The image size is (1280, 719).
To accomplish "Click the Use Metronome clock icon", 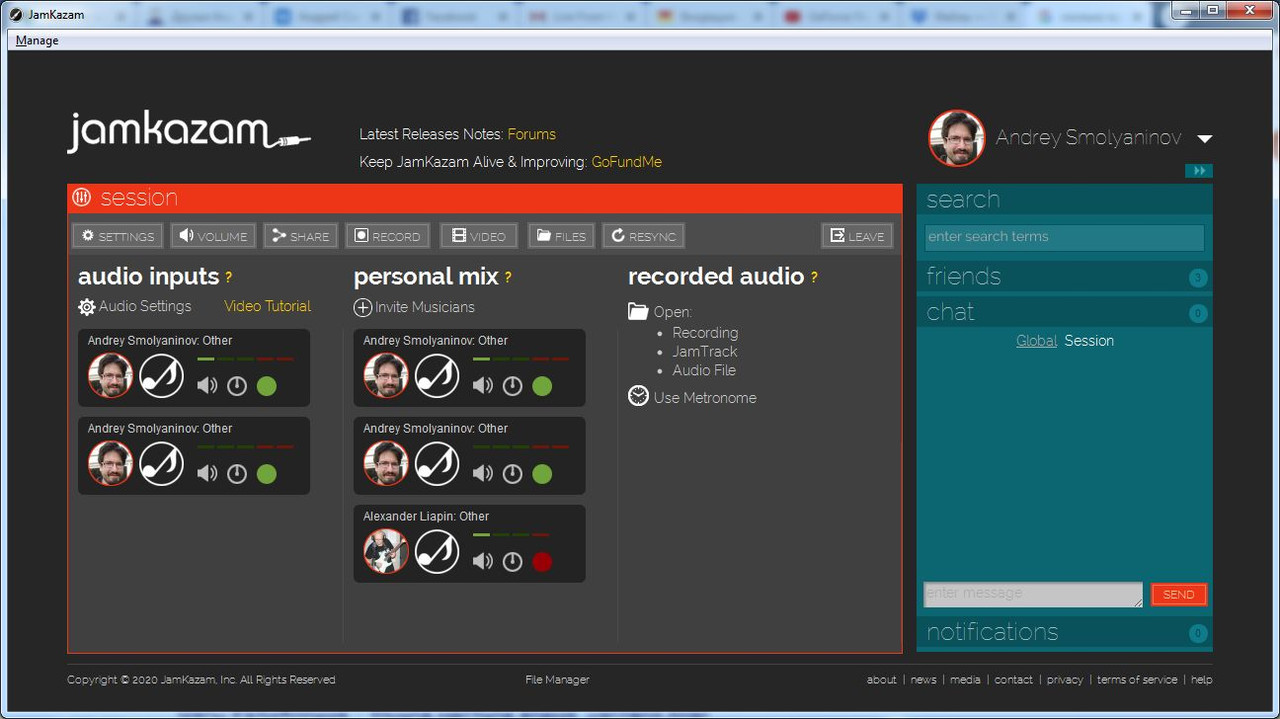I will click(638, 396).
